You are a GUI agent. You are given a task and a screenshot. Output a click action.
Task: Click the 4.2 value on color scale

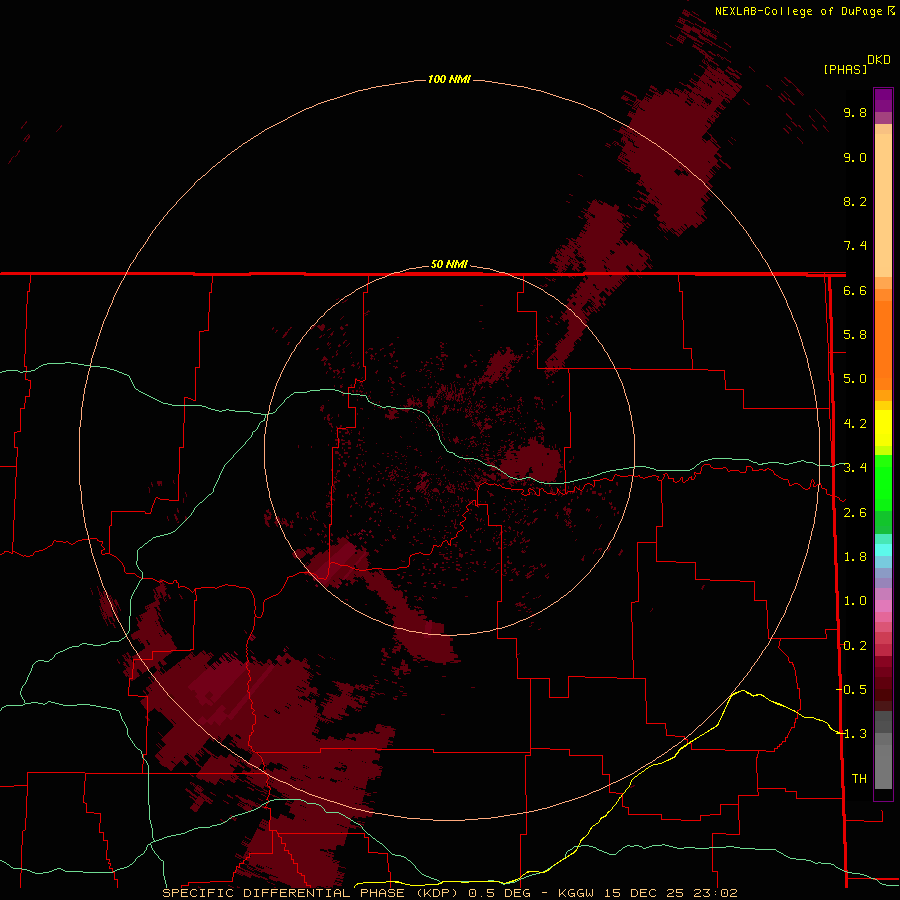click(855, 424)
